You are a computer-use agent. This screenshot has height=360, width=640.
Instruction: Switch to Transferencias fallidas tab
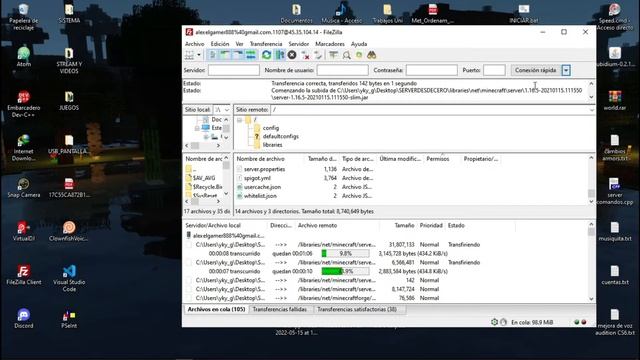coord(280,309)
